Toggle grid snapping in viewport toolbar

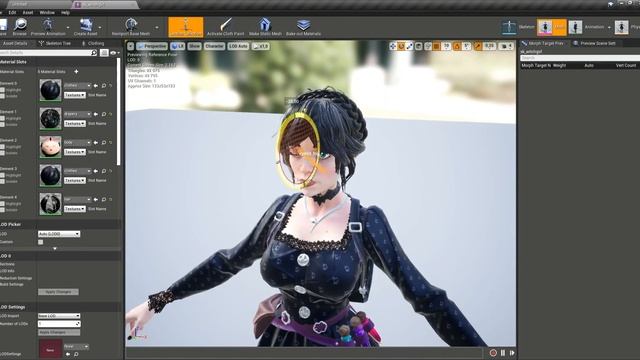point(437,46)
